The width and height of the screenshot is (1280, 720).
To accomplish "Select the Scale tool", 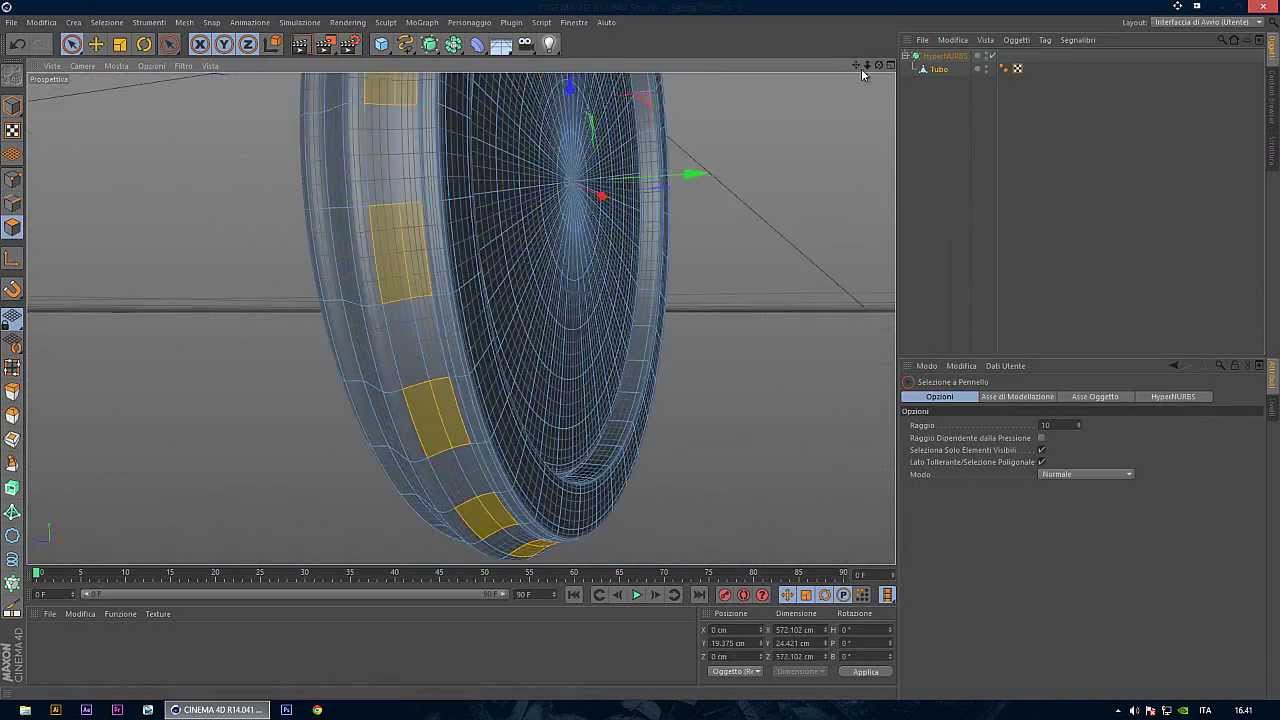I will 120,44.
